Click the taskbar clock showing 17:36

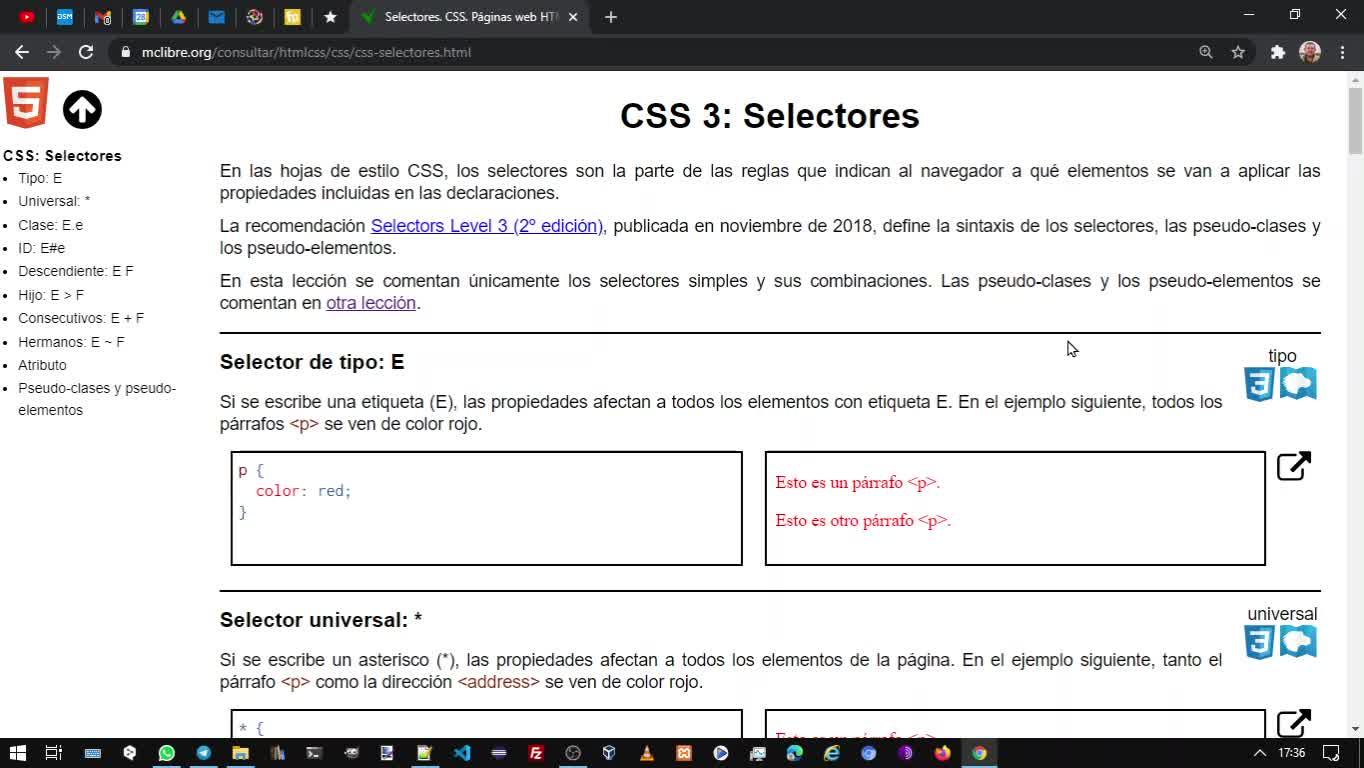(x=1292, y=753)
